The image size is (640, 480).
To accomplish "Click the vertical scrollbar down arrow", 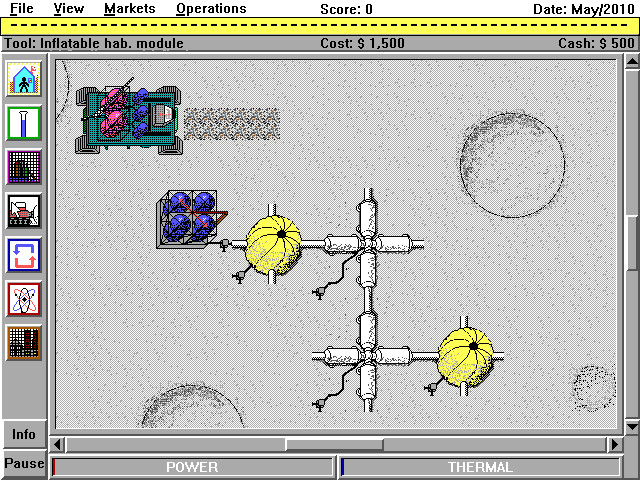I will coord(632,427).
